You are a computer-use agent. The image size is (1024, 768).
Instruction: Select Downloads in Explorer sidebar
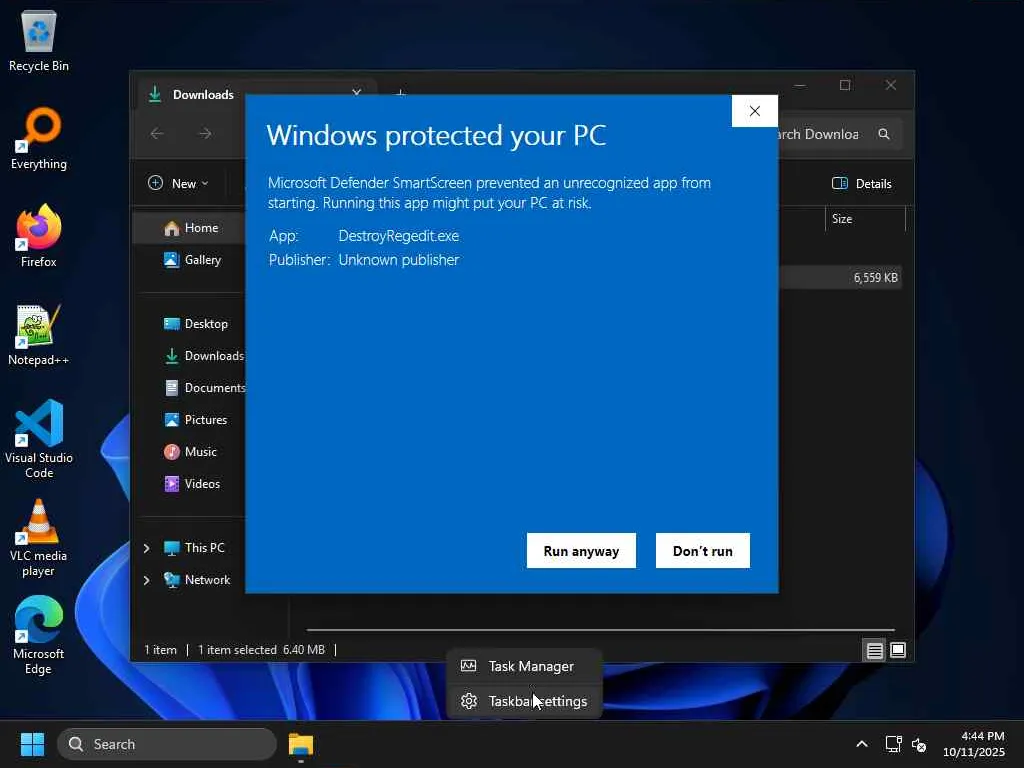202,356
